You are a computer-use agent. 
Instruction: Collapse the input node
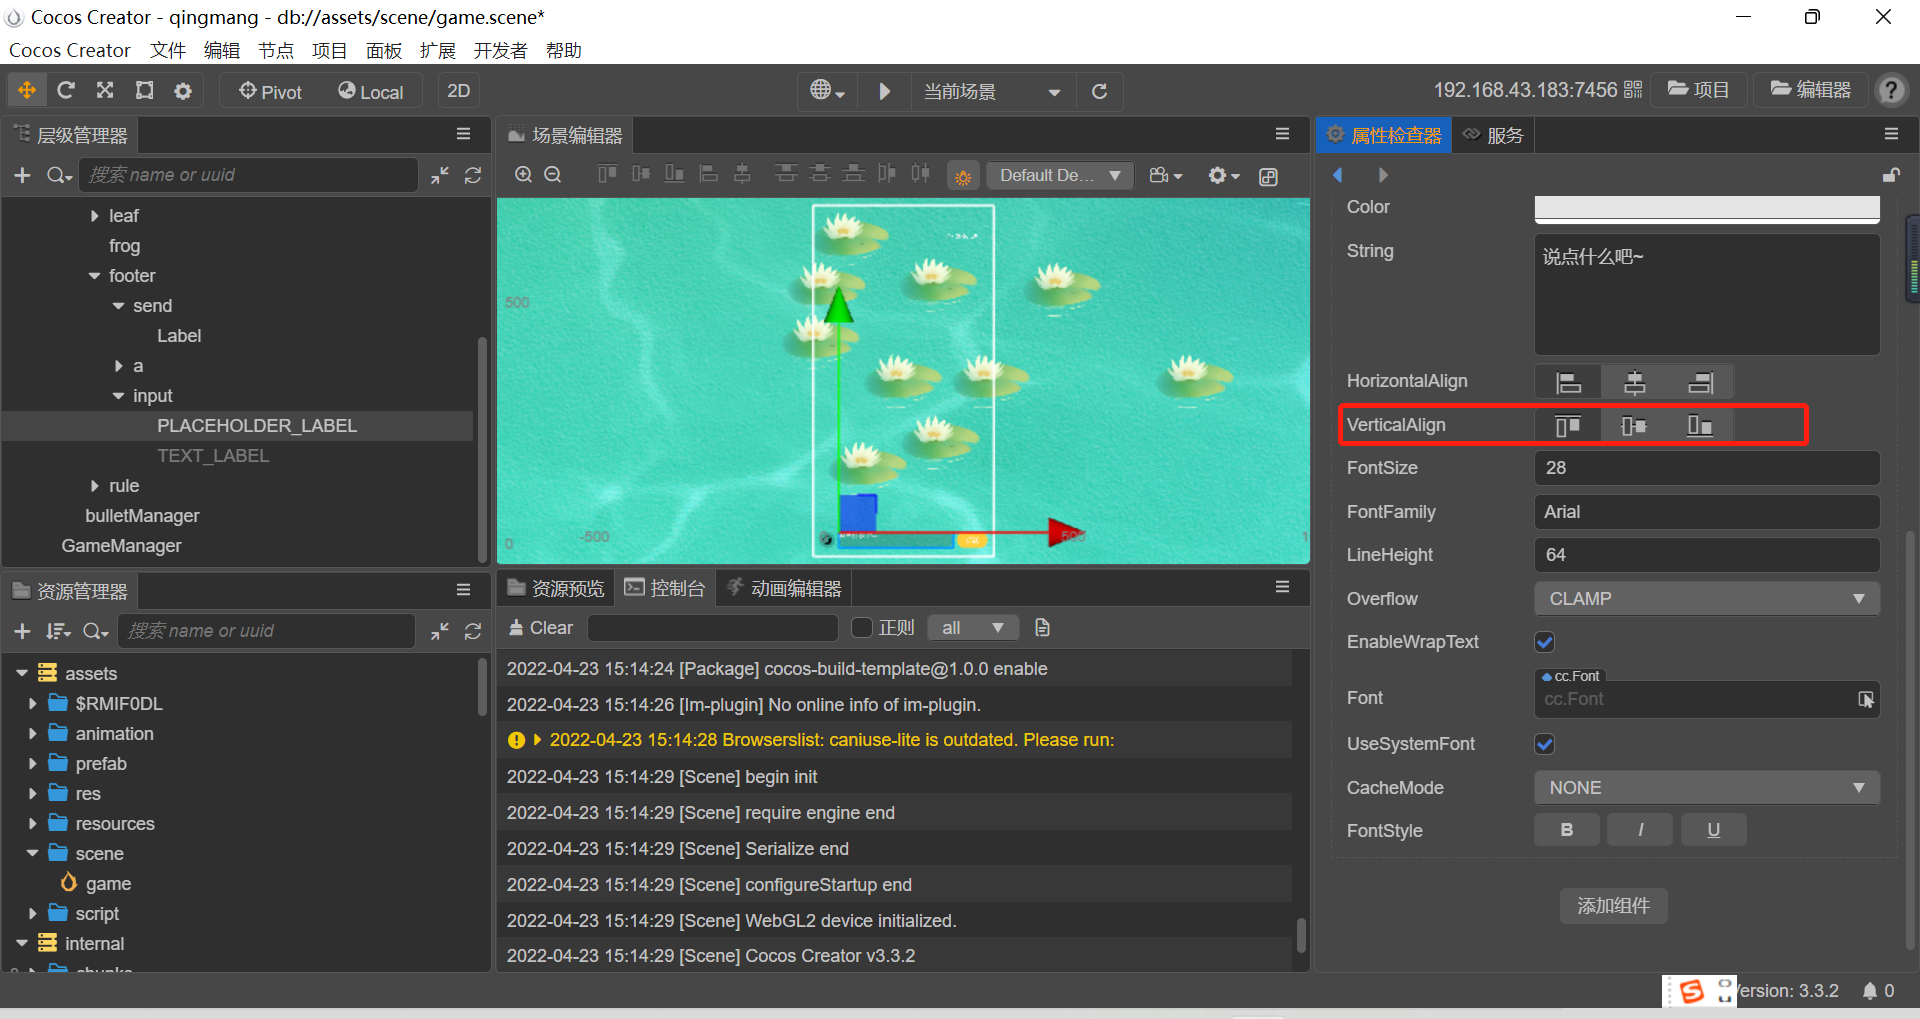[118, 396]
